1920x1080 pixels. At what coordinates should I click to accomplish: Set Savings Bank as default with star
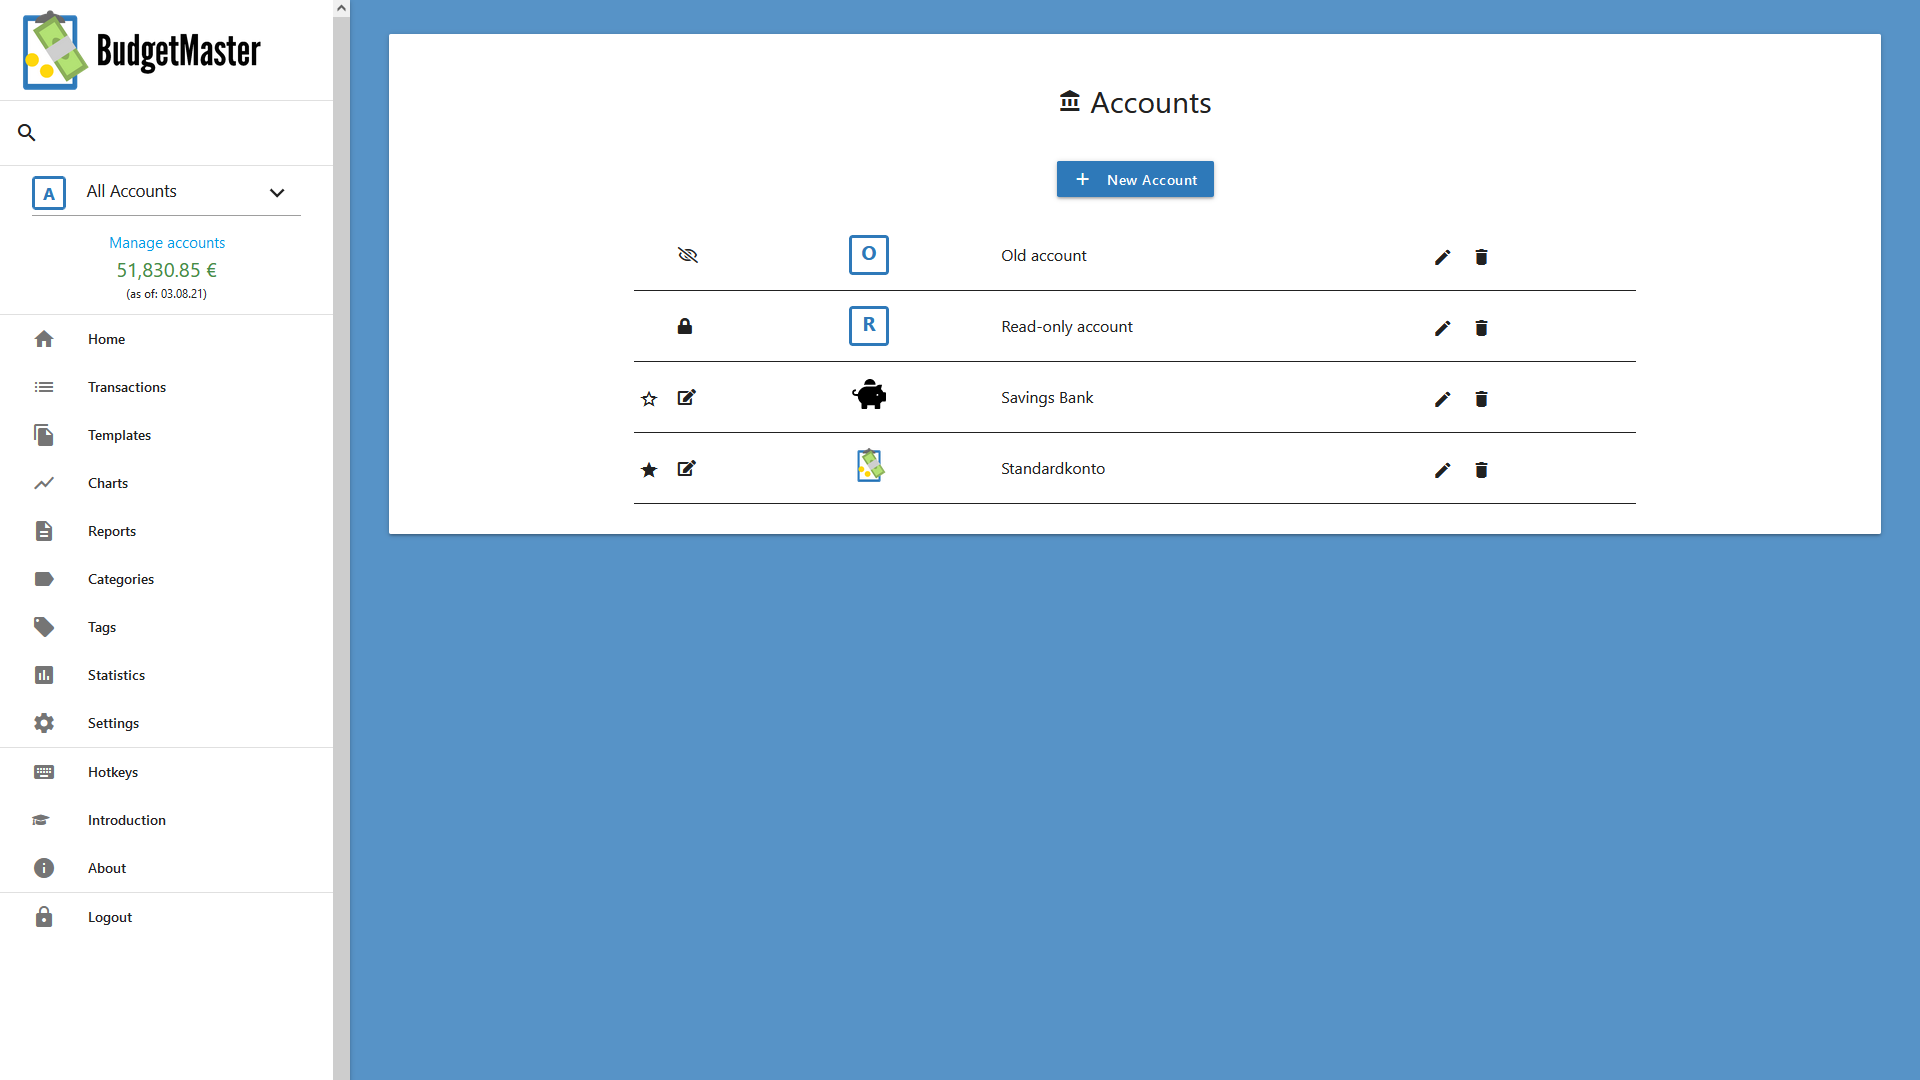click(649, 399)
